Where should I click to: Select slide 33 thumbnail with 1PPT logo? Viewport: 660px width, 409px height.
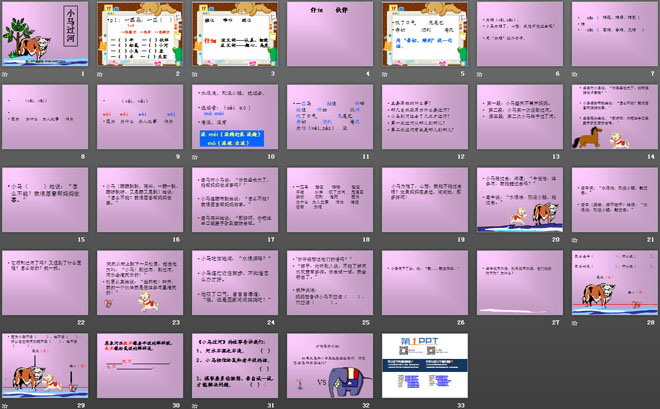pos(425,366)
